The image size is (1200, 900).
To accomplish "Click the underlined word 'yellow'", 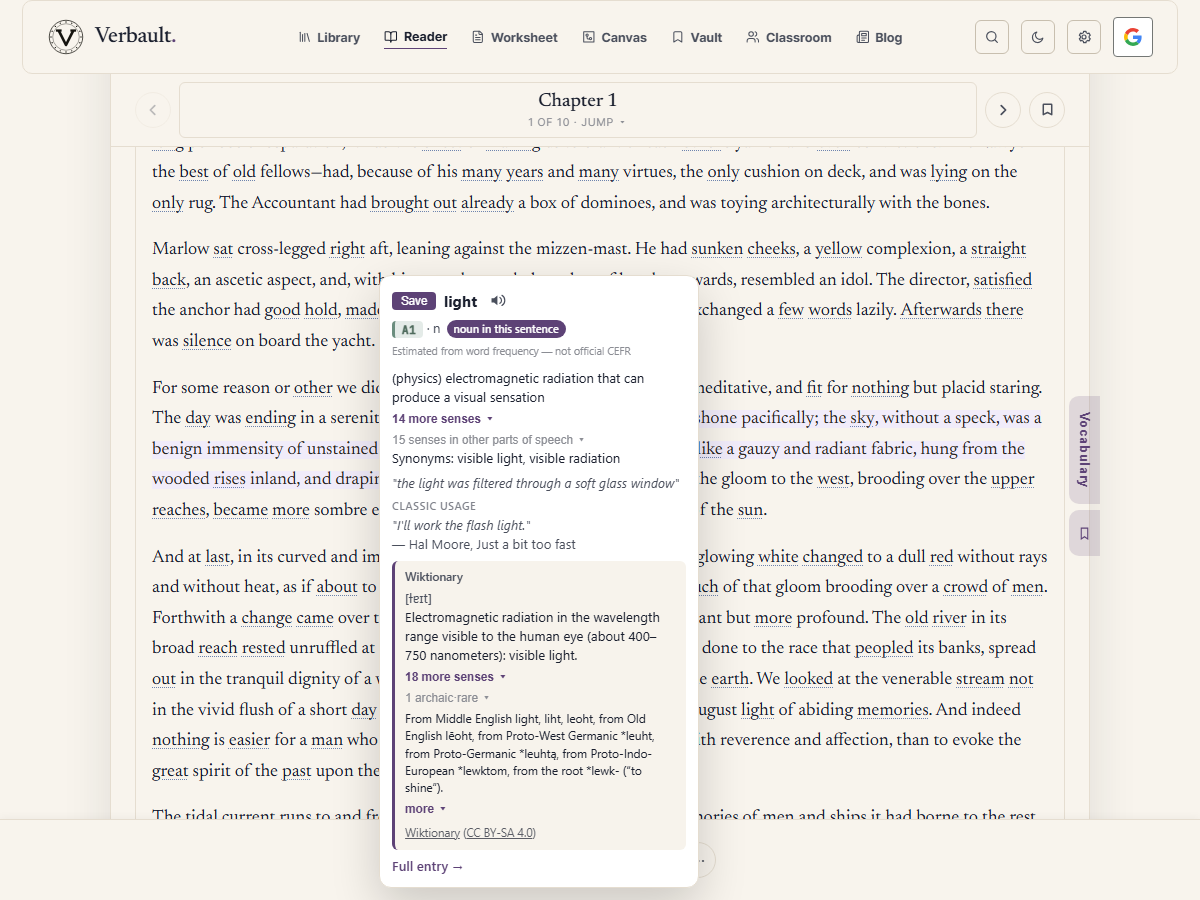I will (x=837, y=249).
